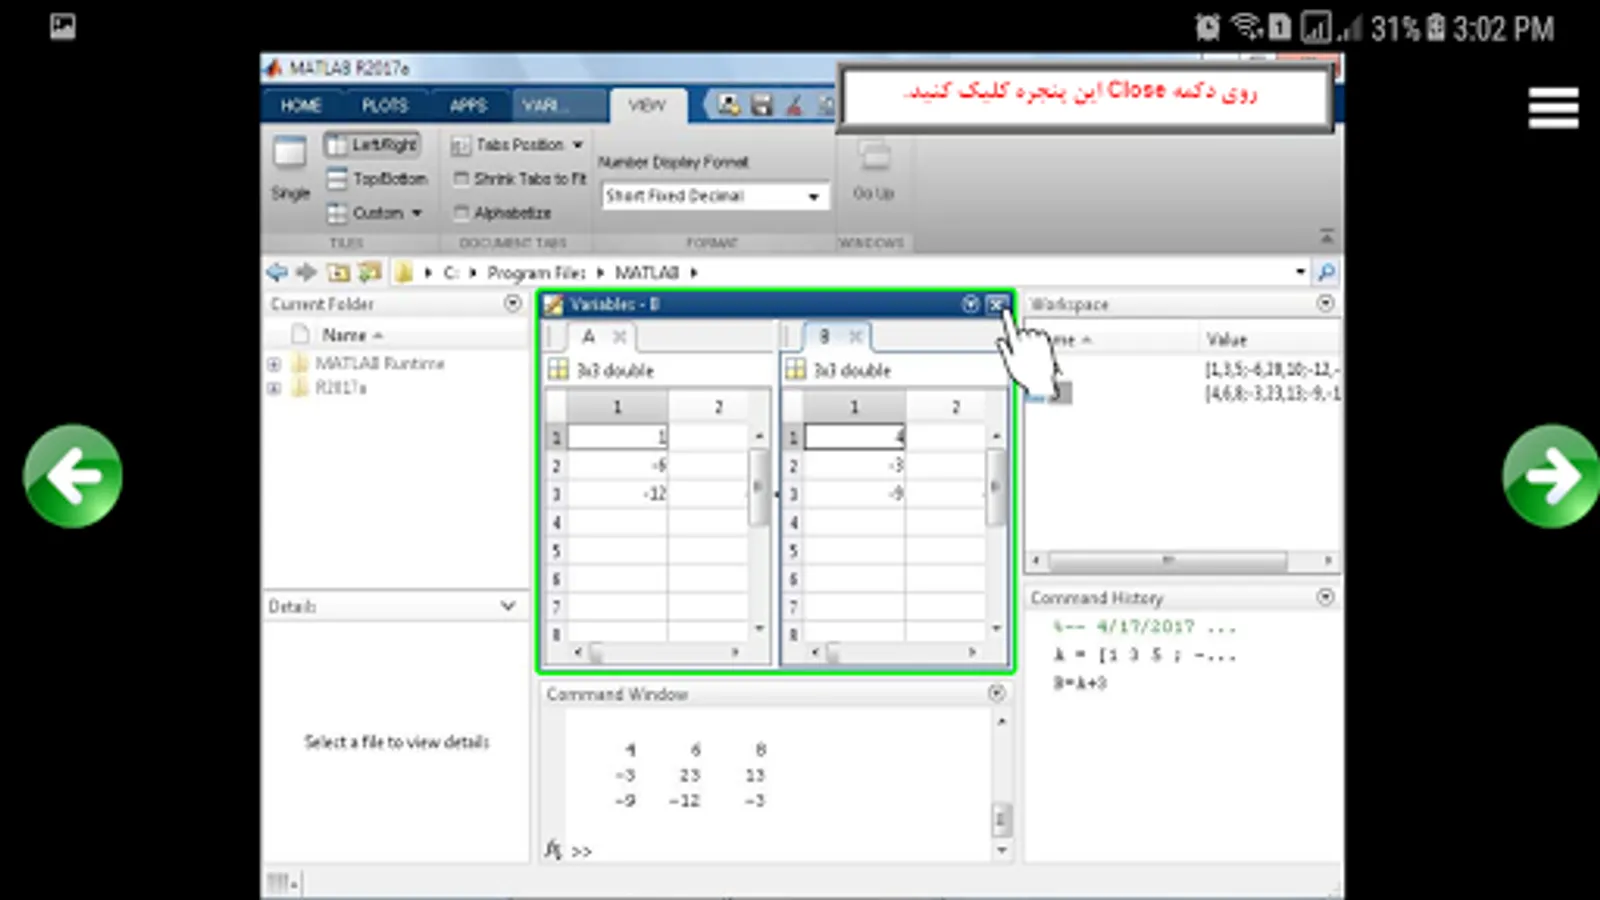
Task: Open the Current Folder panel actions menu
Action: pos(513,303)
